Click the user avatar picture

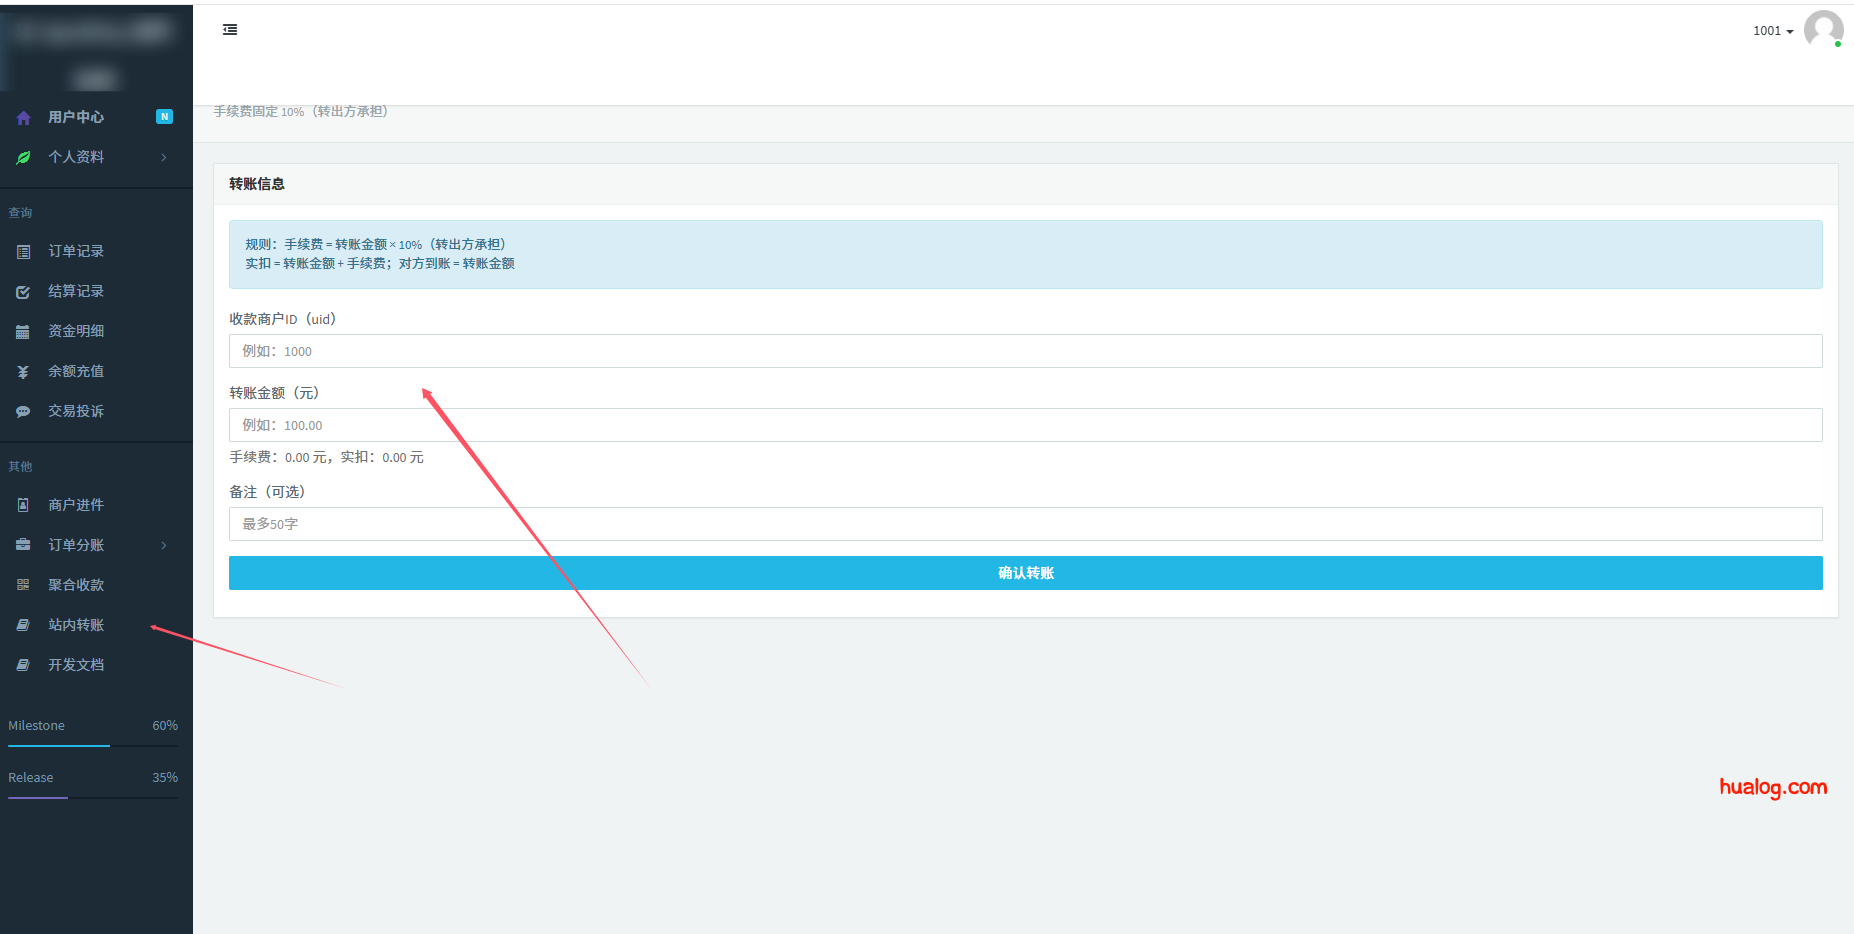[1823, 30]
